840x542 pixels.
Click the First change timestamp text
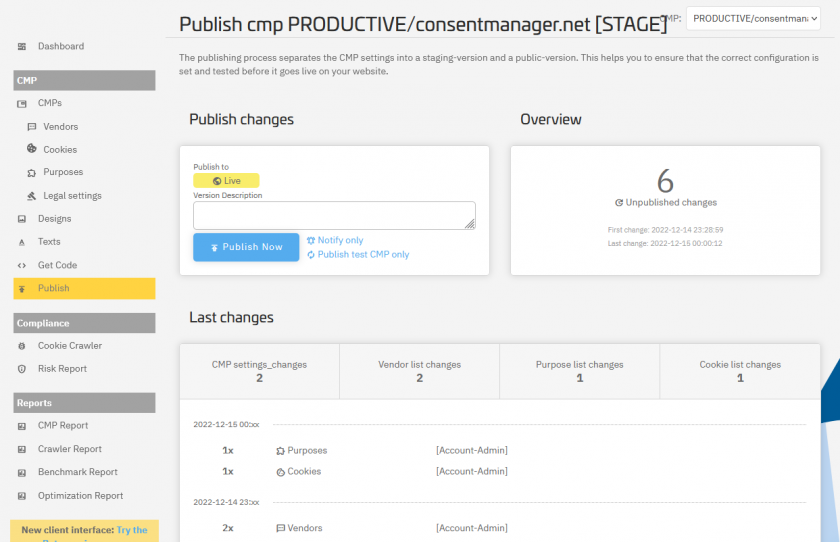[x=665, y=230]
